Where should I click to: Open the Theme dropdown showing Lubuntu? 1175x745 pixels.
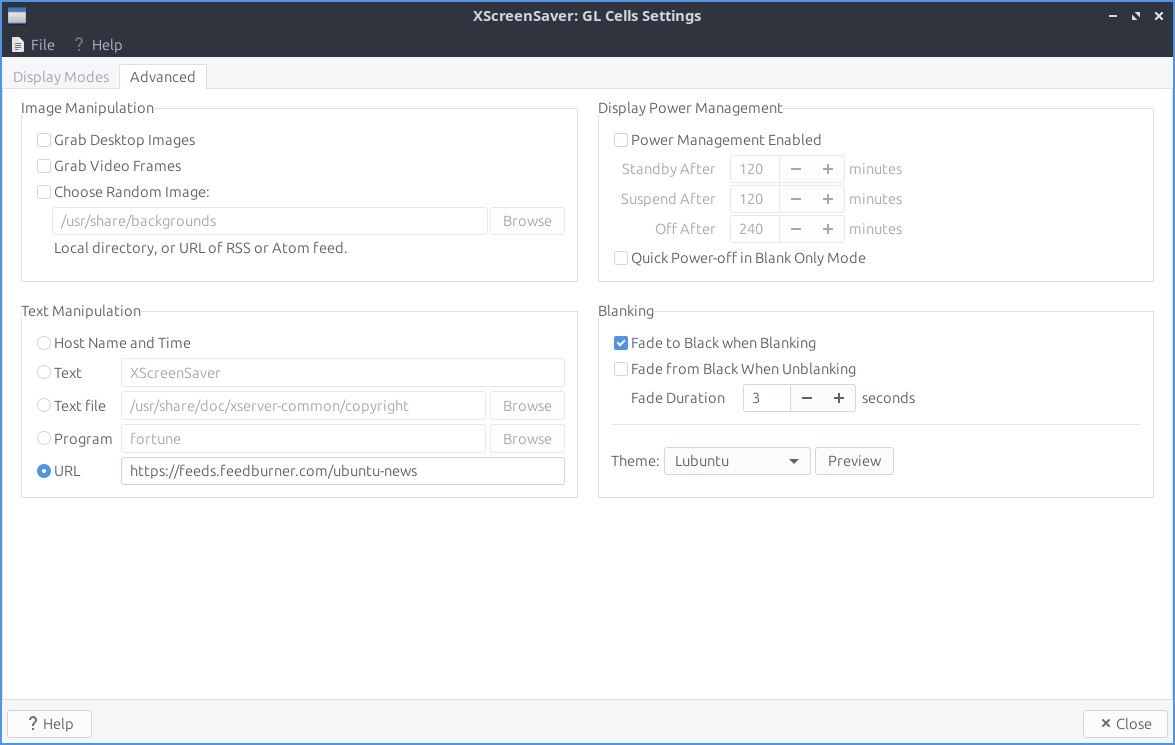point(736,461)
